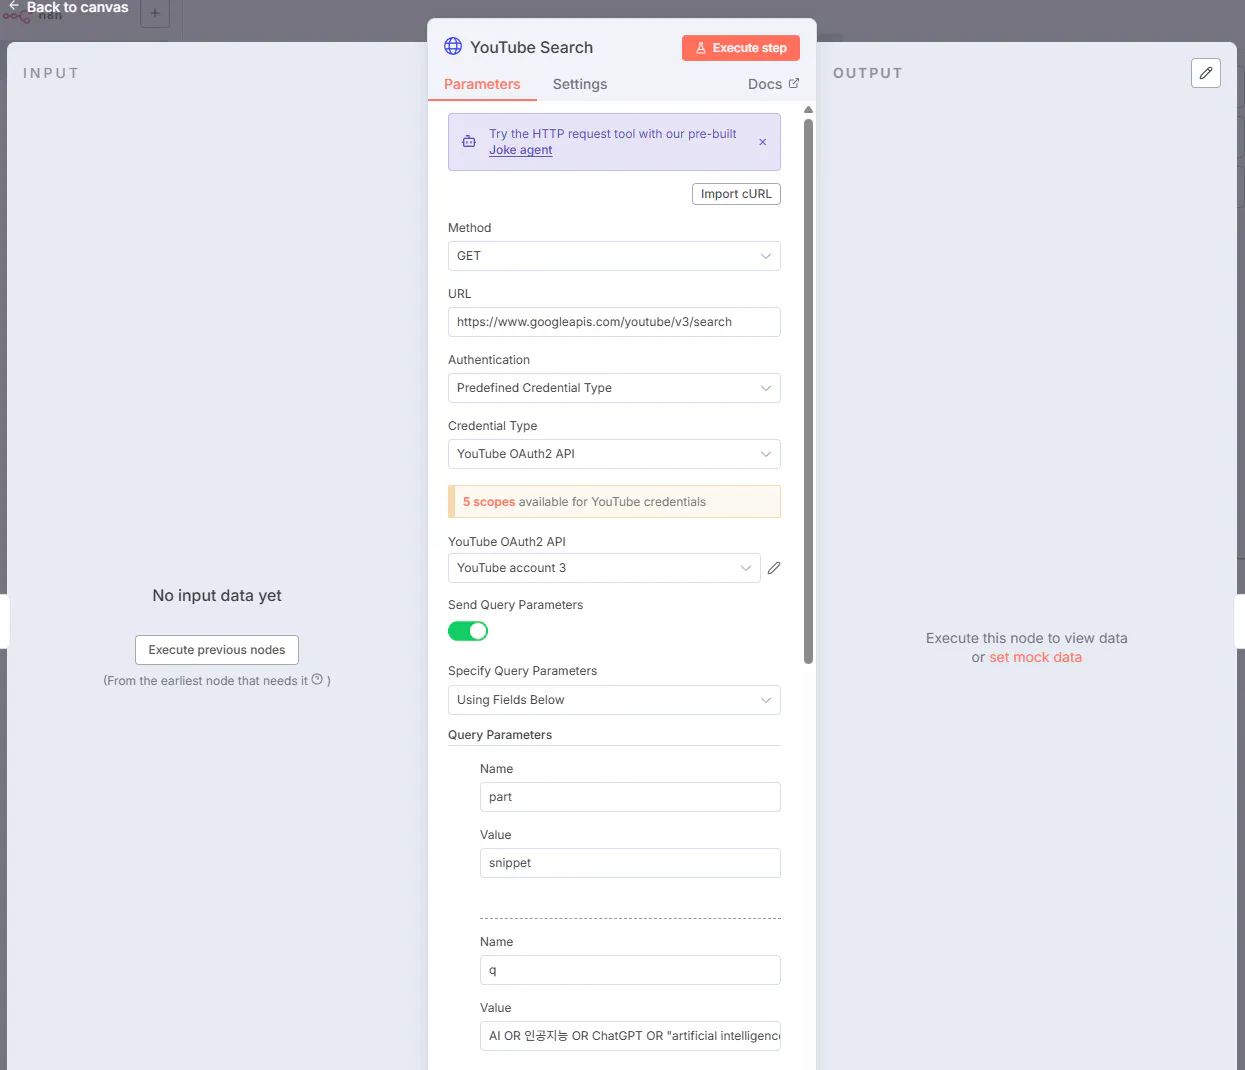Open the Specify Query Parameters dropdown
The width and height of the screenshot is (1245, 1070).
tap(614, 700)
